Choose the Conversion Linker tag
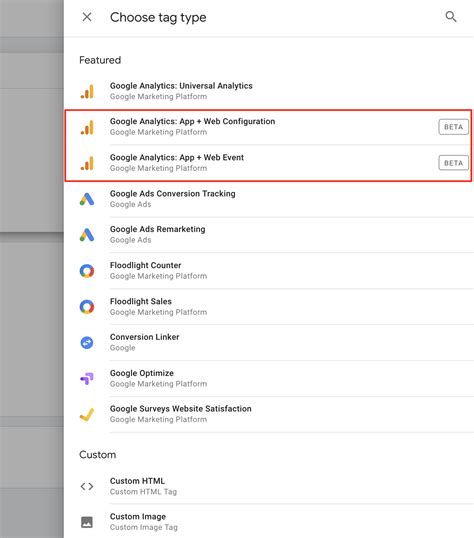Viewport: 474px width, 538px height. [x=269, y=342]
